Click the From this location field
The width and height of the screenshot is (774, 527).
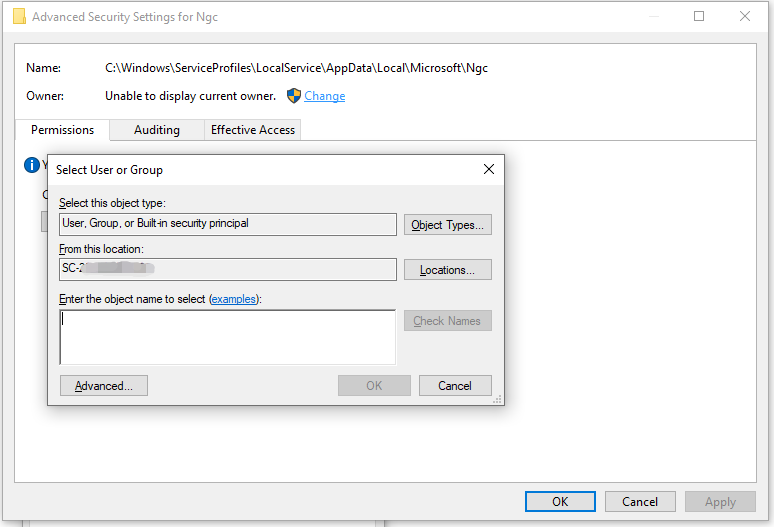[x=228, y=269]
